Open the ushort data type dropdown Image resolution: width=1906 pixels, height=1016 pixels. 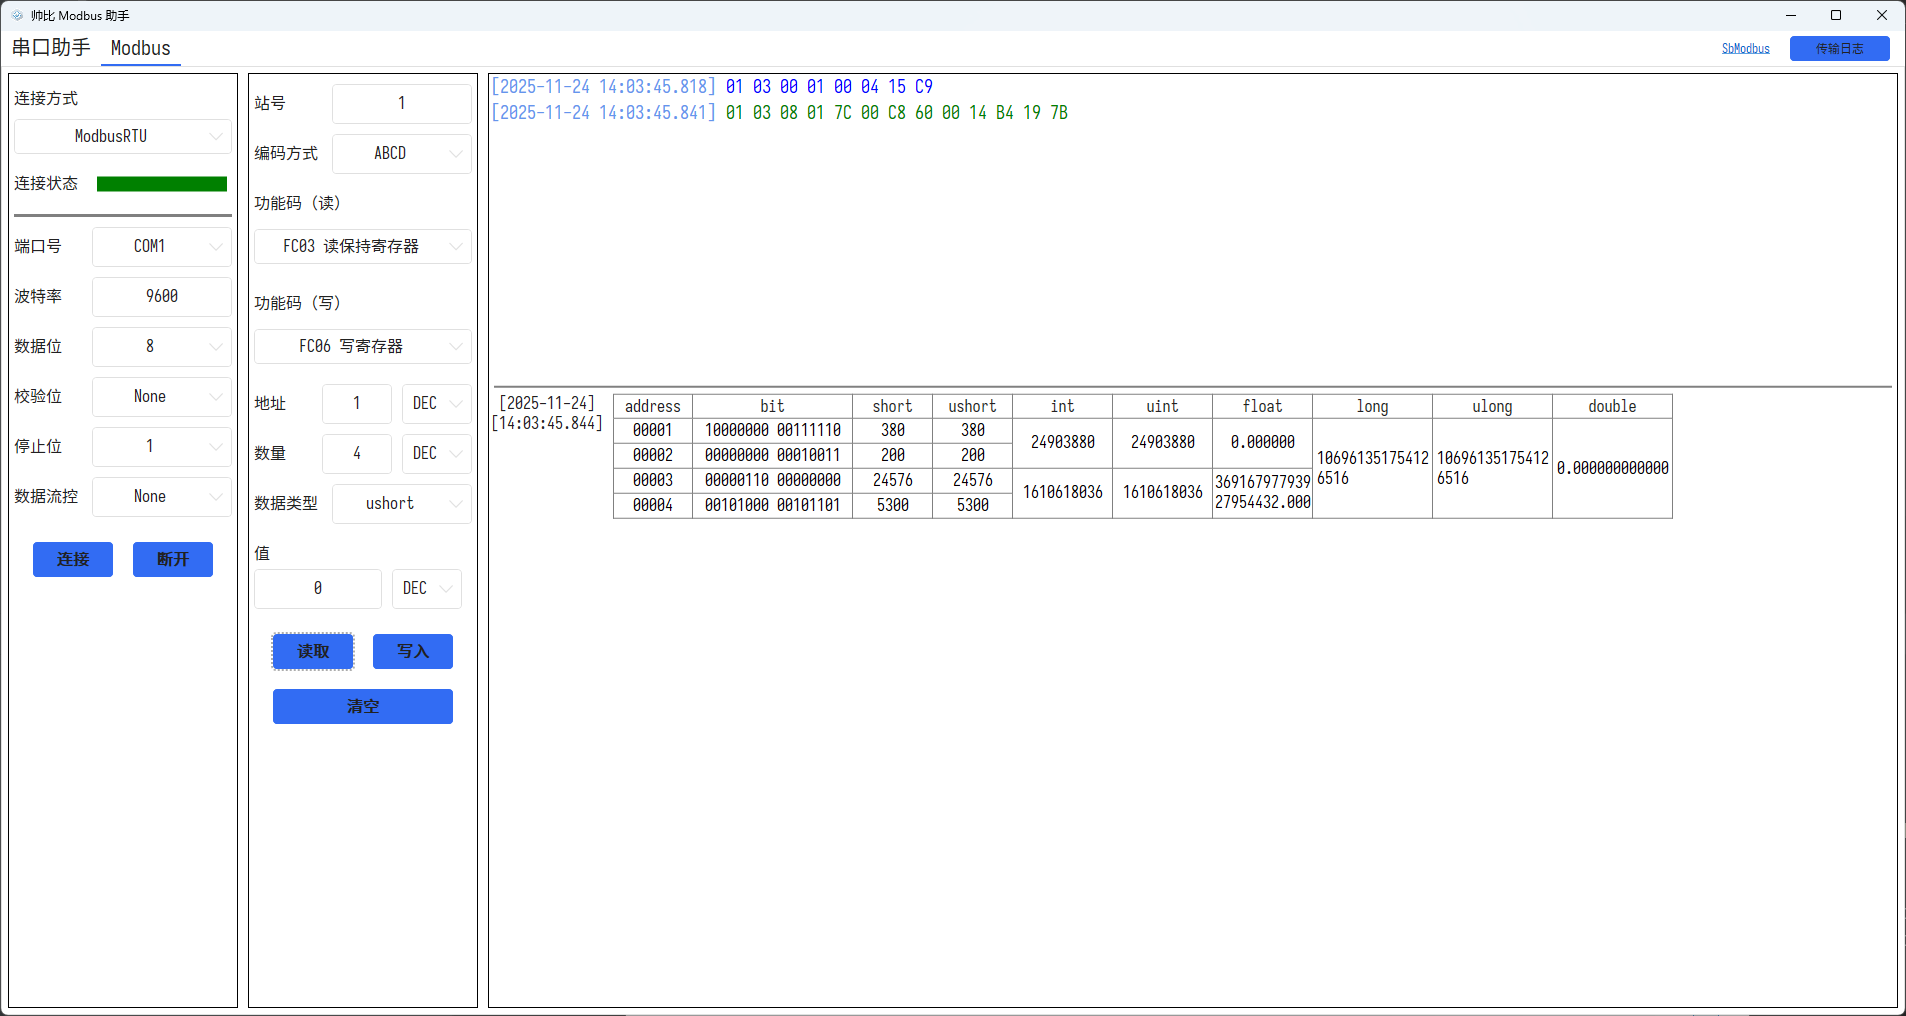[x=401, y=503]
